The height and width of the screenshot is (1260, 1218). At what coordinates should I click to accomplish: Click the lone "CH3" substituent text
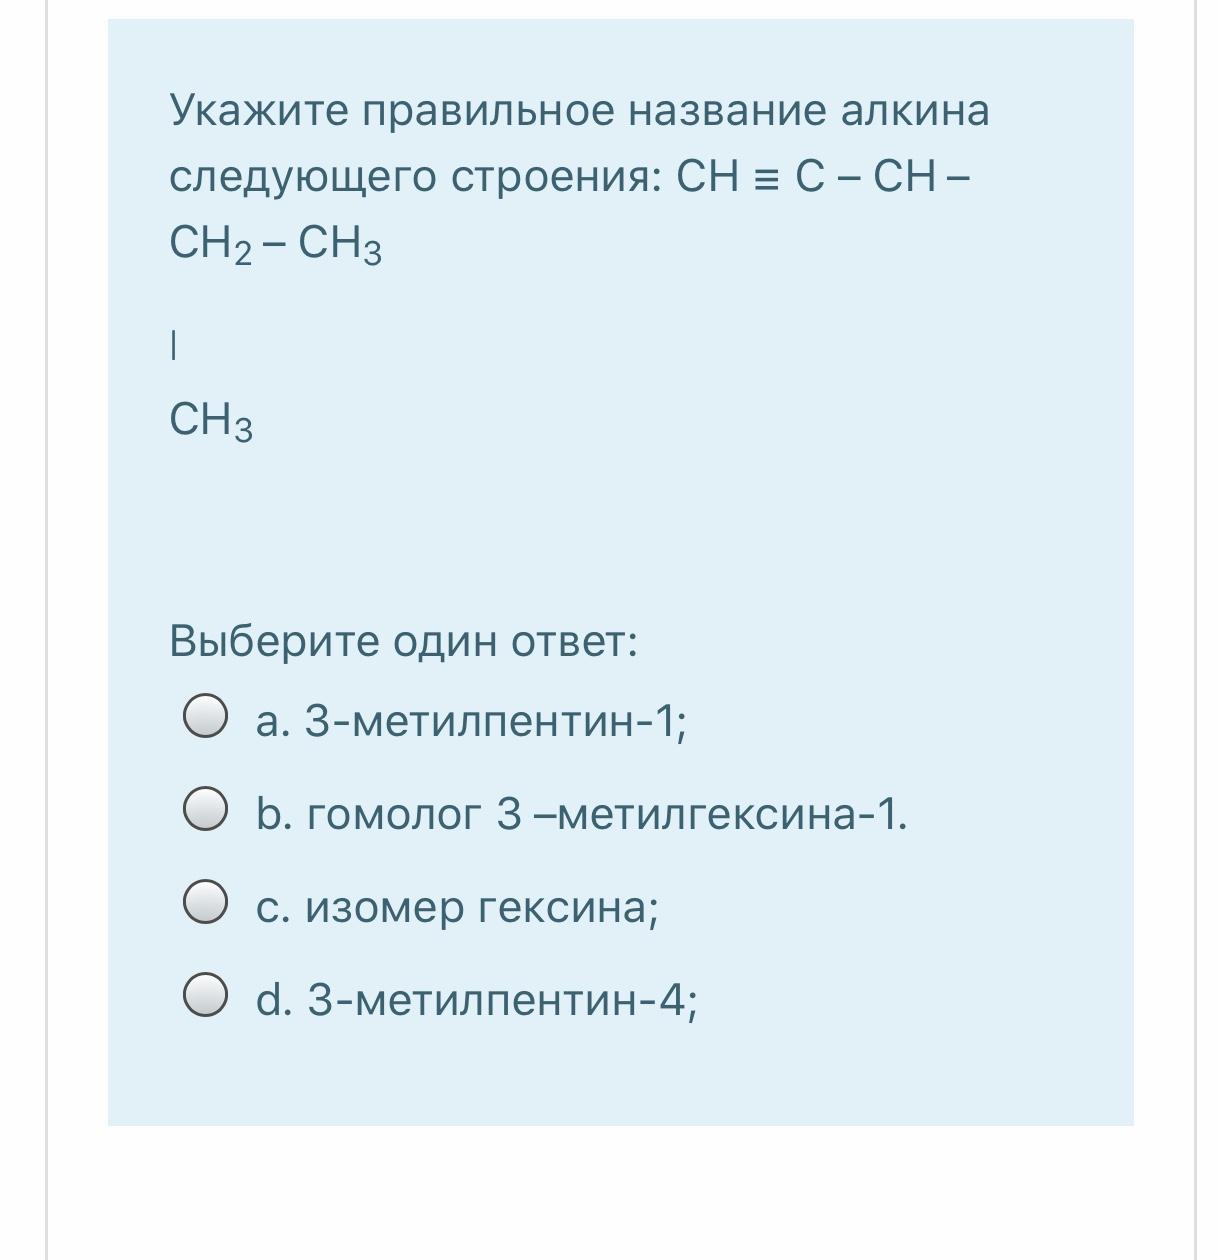[211, 420]
